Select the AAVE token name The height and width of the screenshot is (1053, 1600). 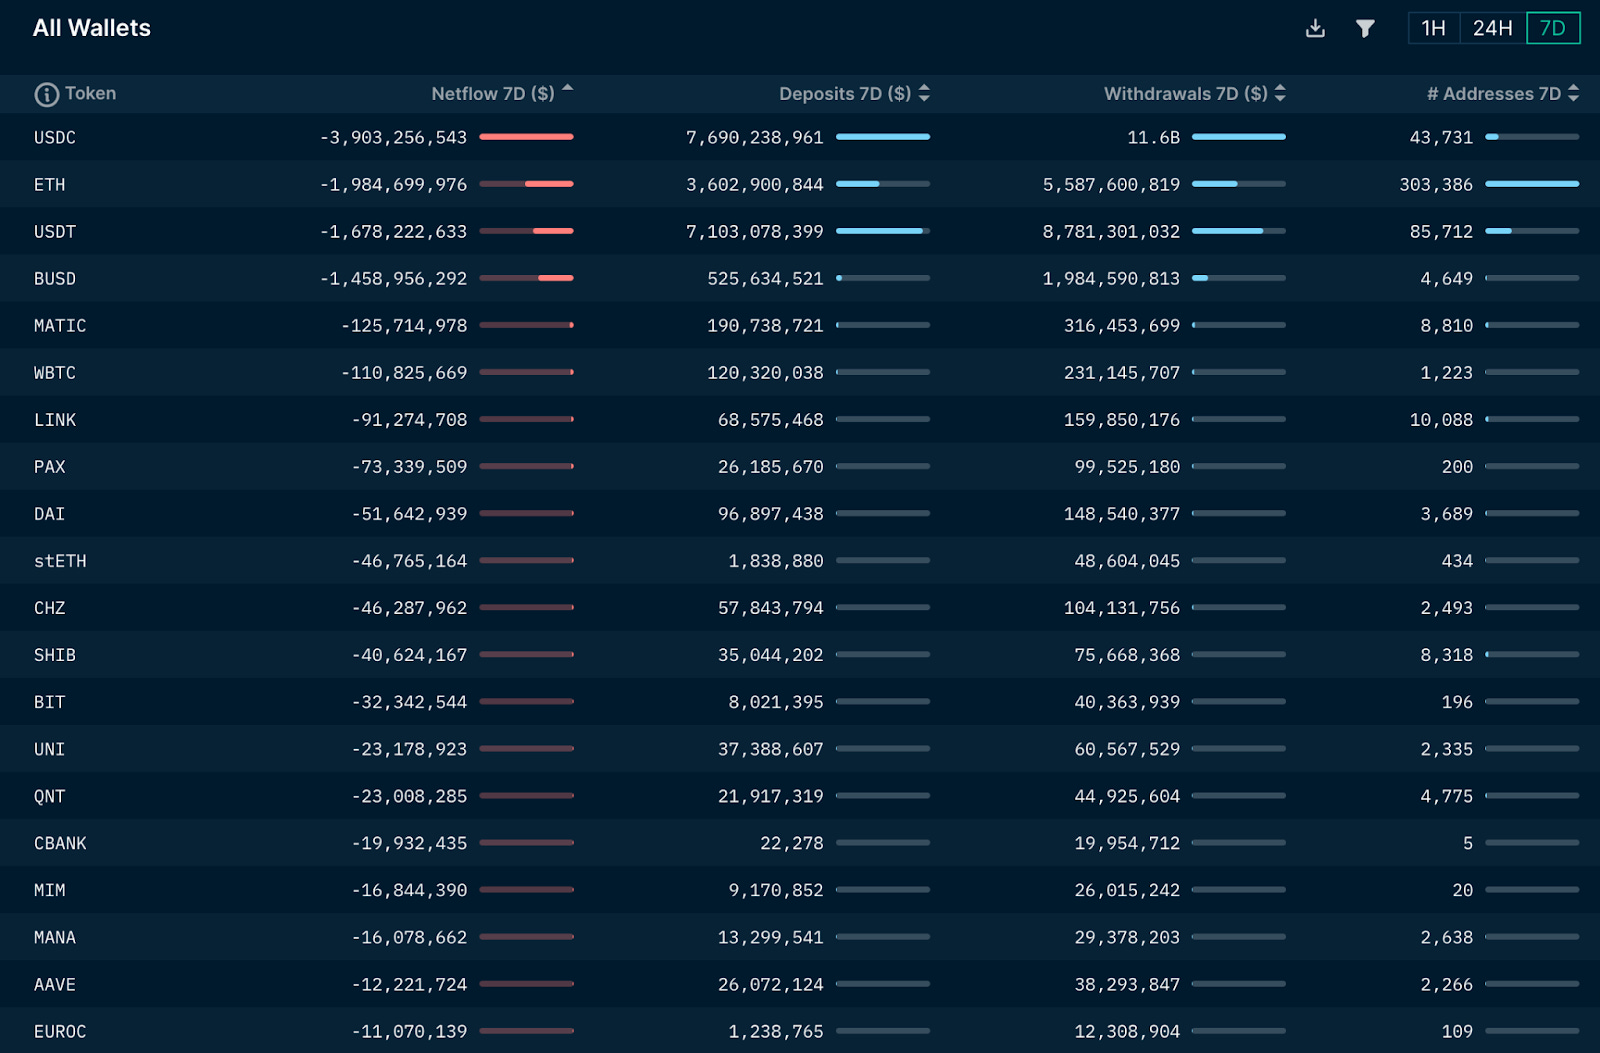pyautogui.click(x=55, y=984)
